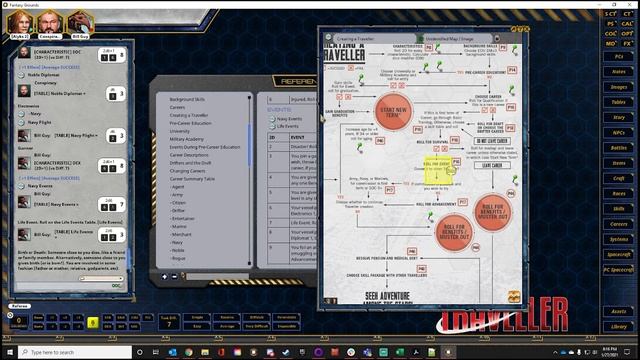This screenshot has width=640, height=360.
Task: Open the Story sidebar button
Action: coord(619,118)
